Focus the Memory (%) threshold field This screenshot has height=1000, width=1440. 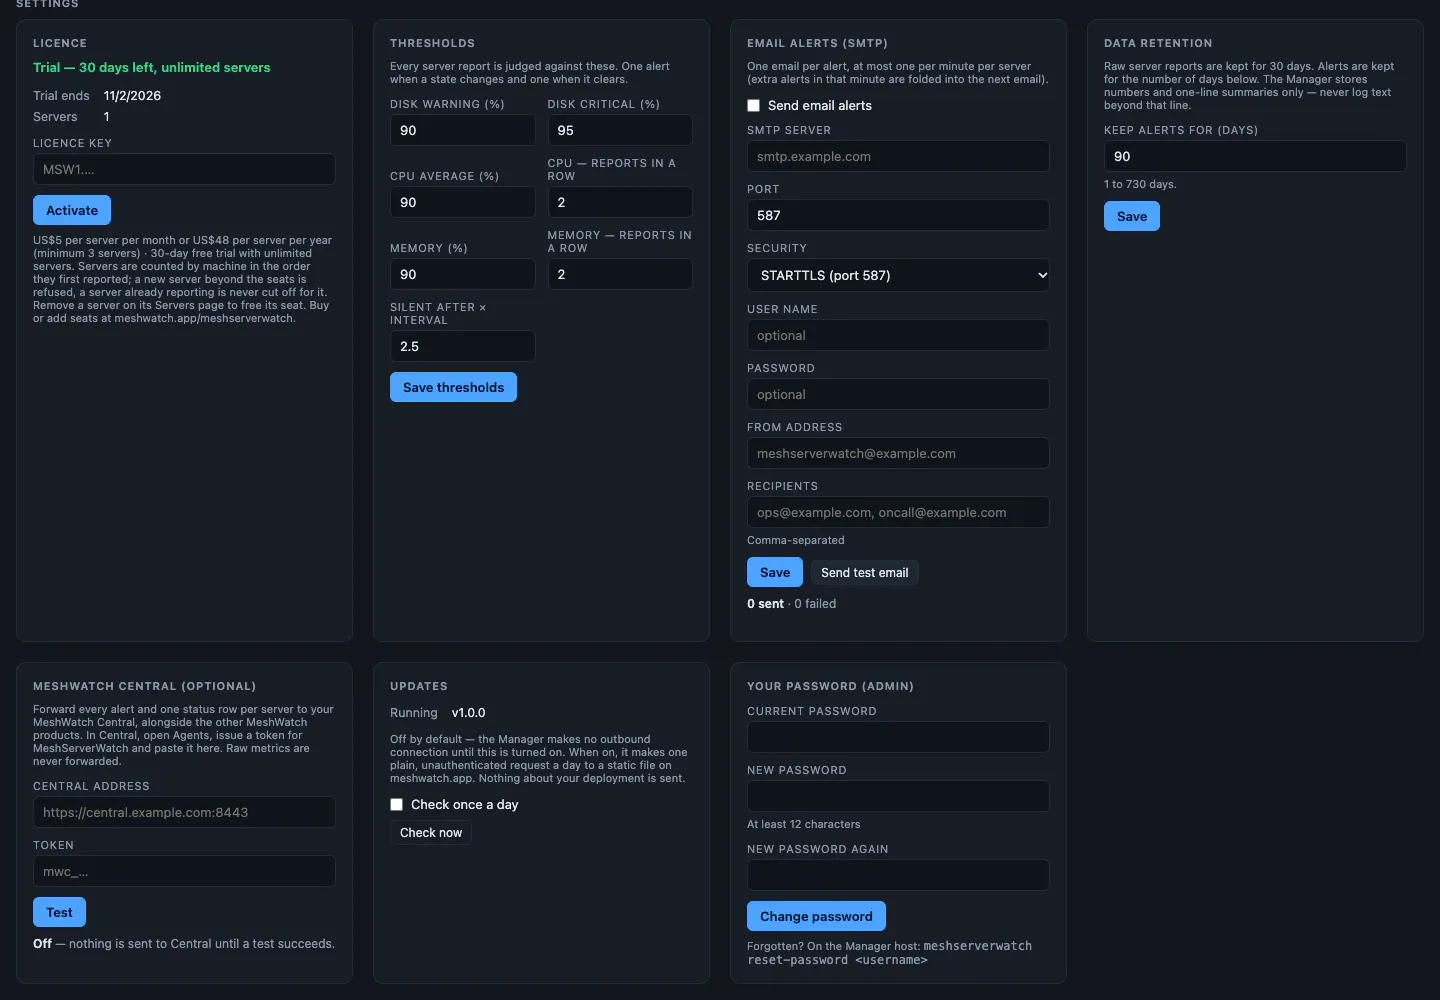(x=462, y=274)
